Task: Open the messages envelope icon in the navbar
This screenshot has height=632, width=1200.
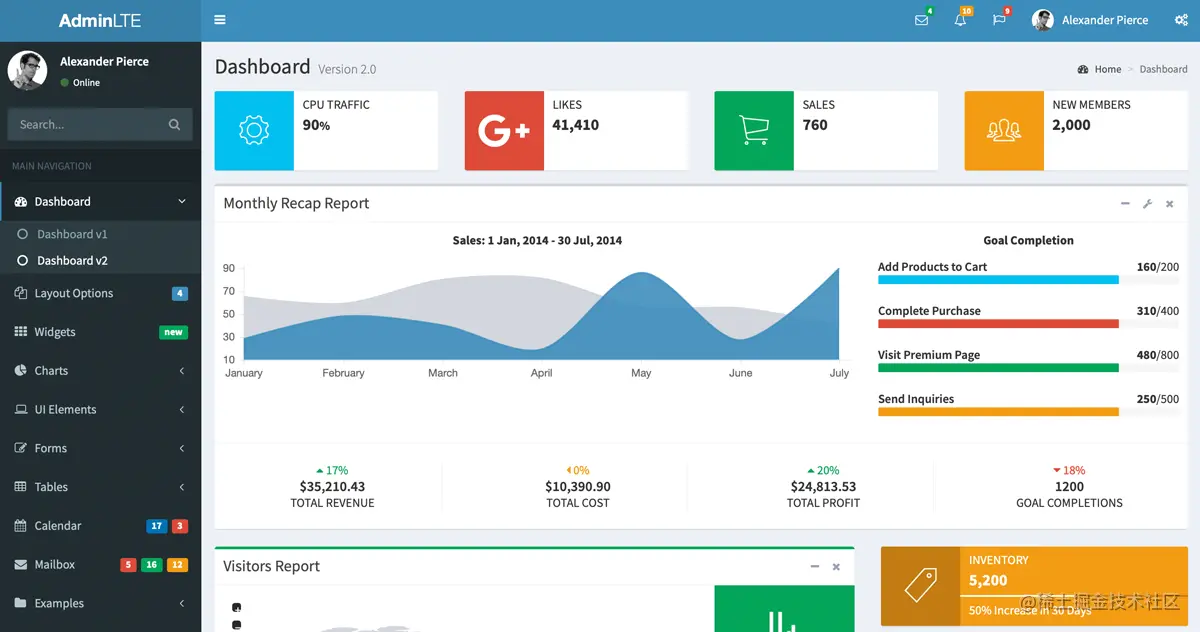Action: [x=920, y=20]
